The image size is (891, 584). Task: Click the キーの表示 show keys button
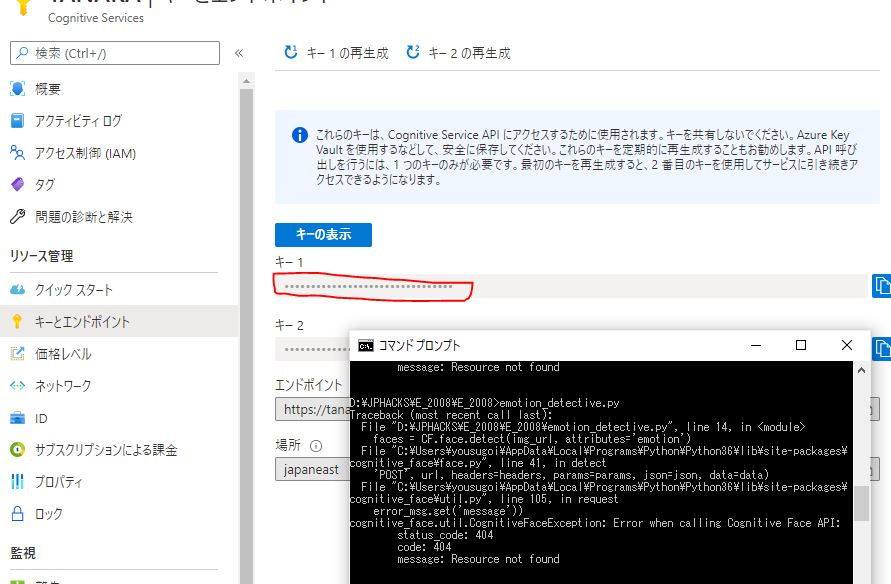coord(323,235)
